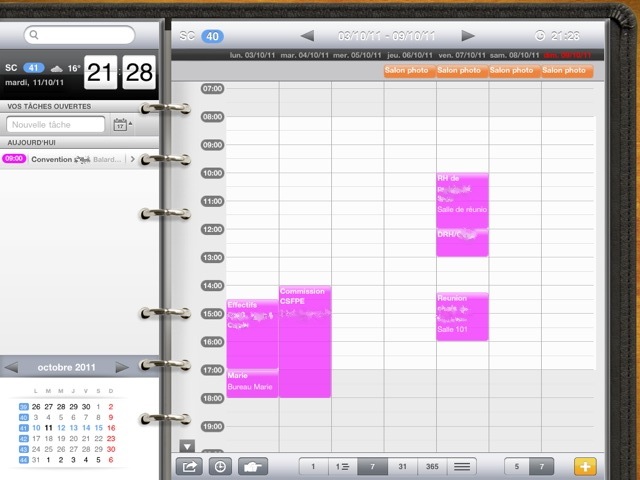Go to next week with the right arrow
The image size is (640, 480).
(x=467, y=36)
